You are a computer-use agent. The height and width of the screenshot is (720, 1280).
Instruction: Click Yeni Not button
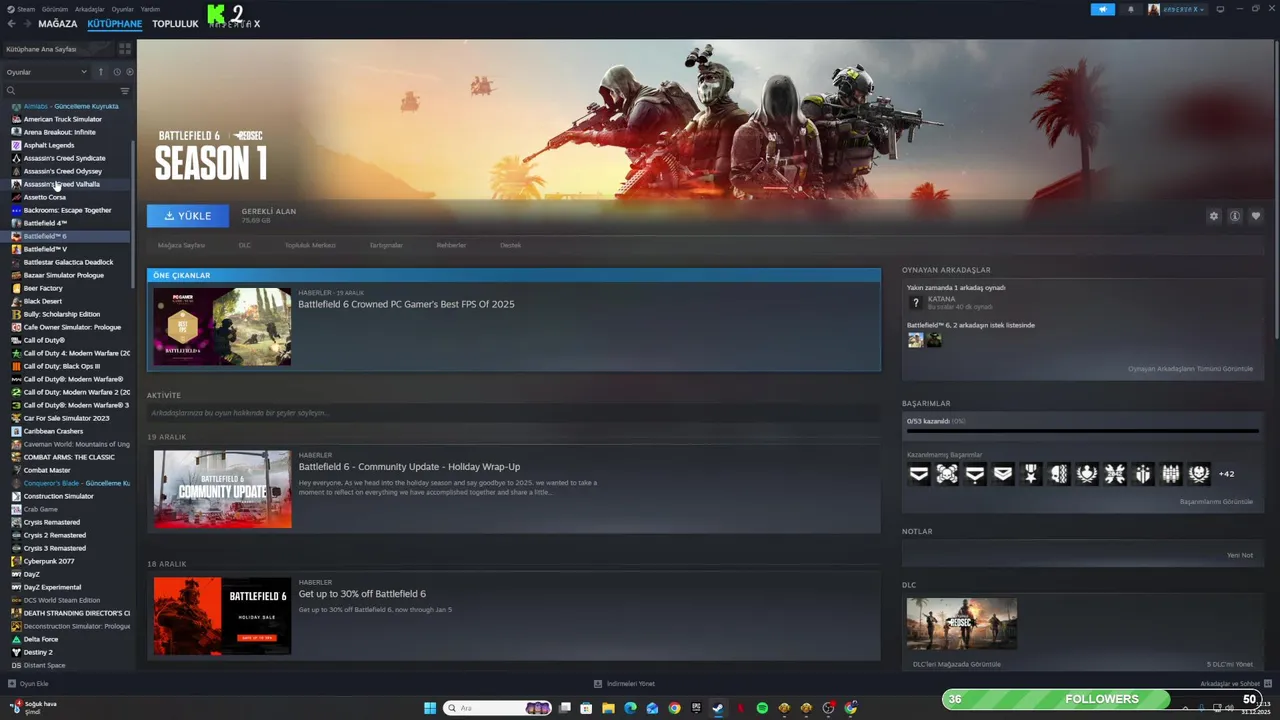[x=1240, y=555]
